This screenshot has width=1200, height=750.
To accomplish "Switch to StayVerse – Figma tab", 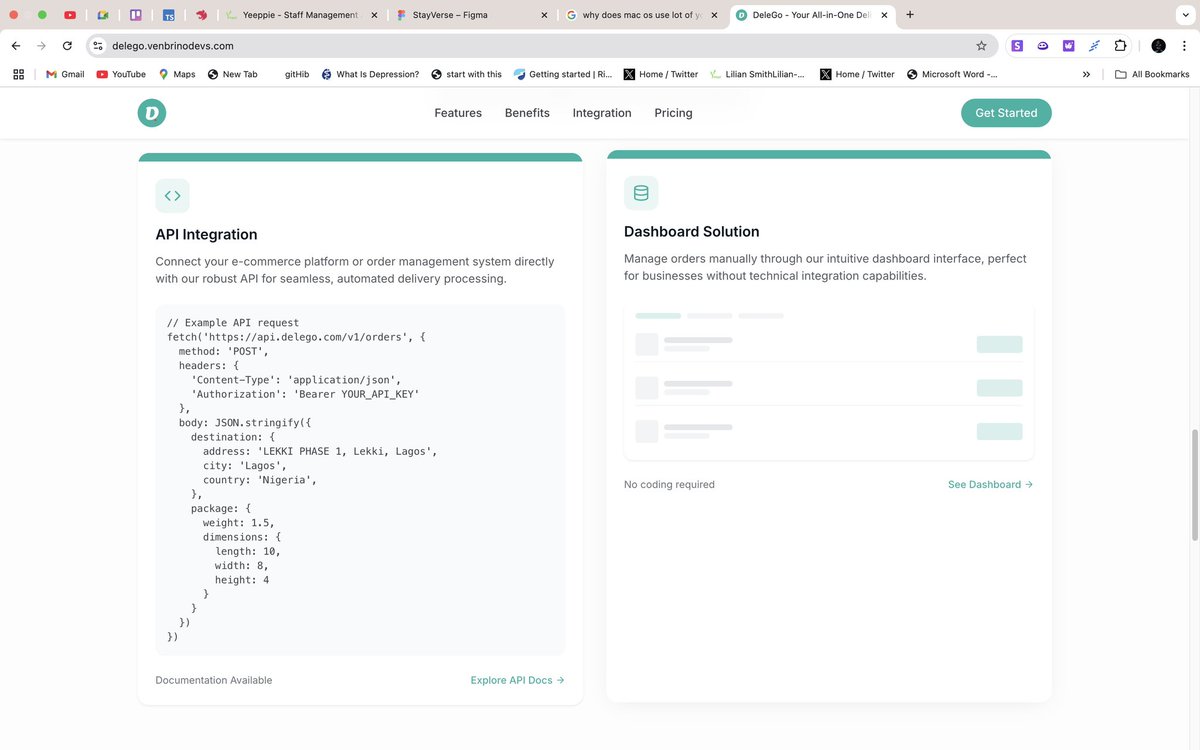I will pos(470,15).
